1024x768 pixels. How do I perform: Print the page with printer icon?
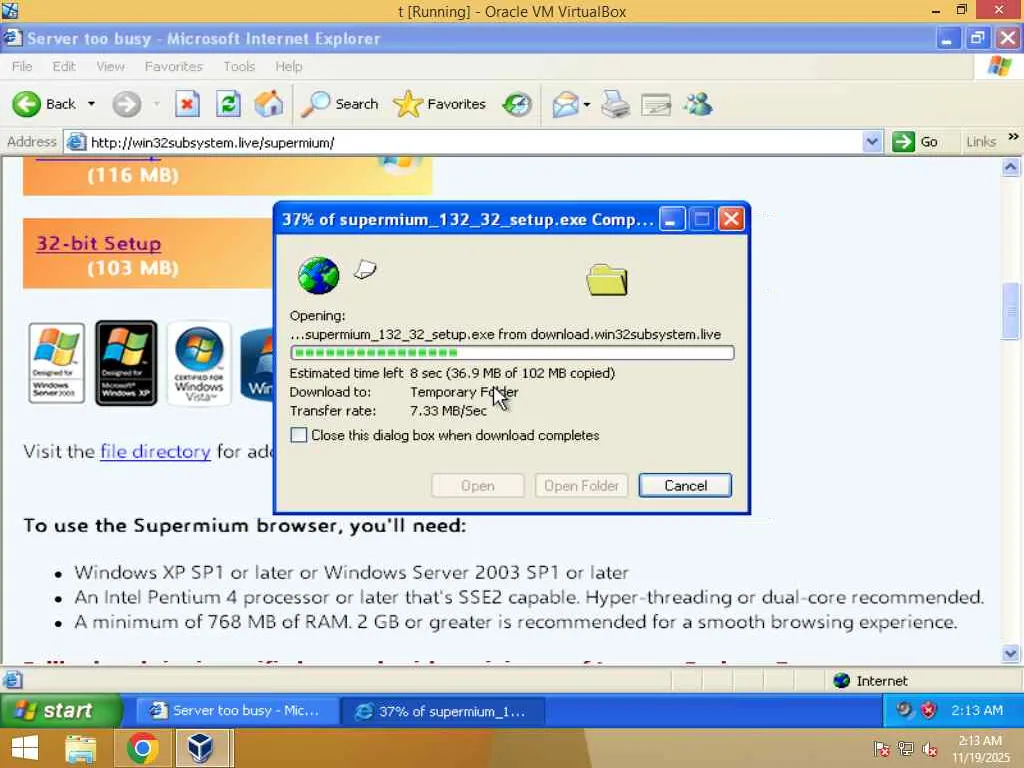coord(615,104)
